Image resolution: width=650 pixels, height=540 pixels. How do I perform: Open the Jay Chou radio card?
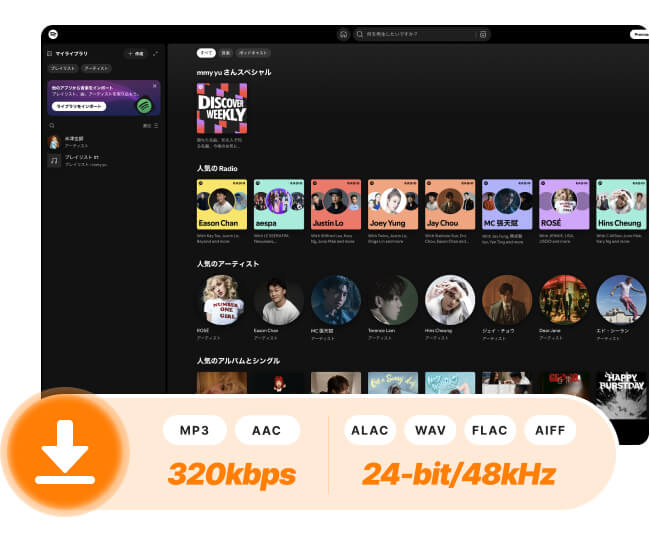[x=450, y=204]
